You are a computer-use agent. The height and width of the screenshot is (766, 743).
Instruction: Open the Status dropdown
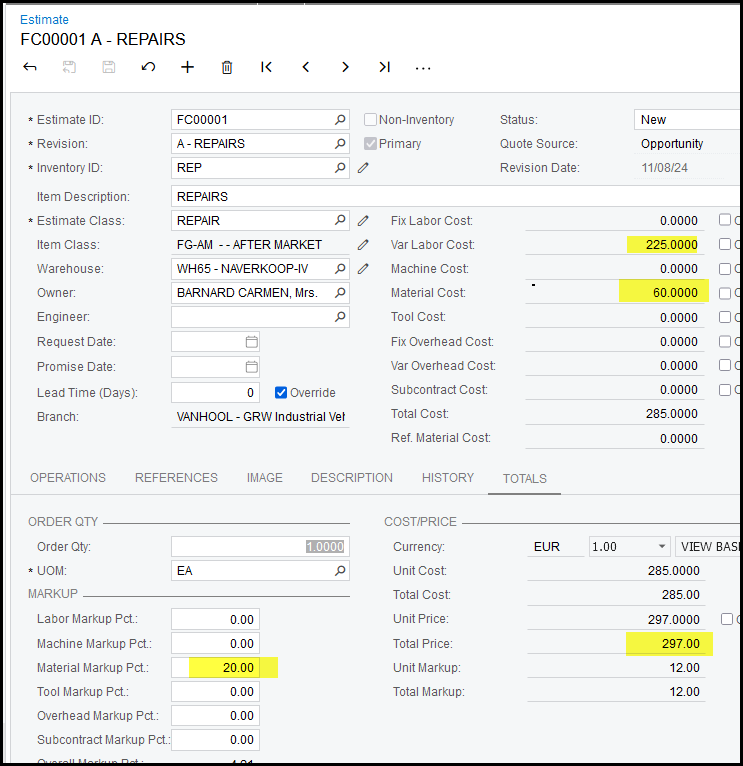pyautogui.click(x=688, y=120)
